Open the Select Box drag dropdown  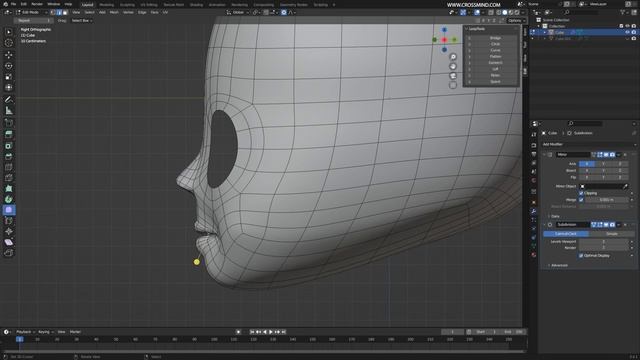coord(82,20)
